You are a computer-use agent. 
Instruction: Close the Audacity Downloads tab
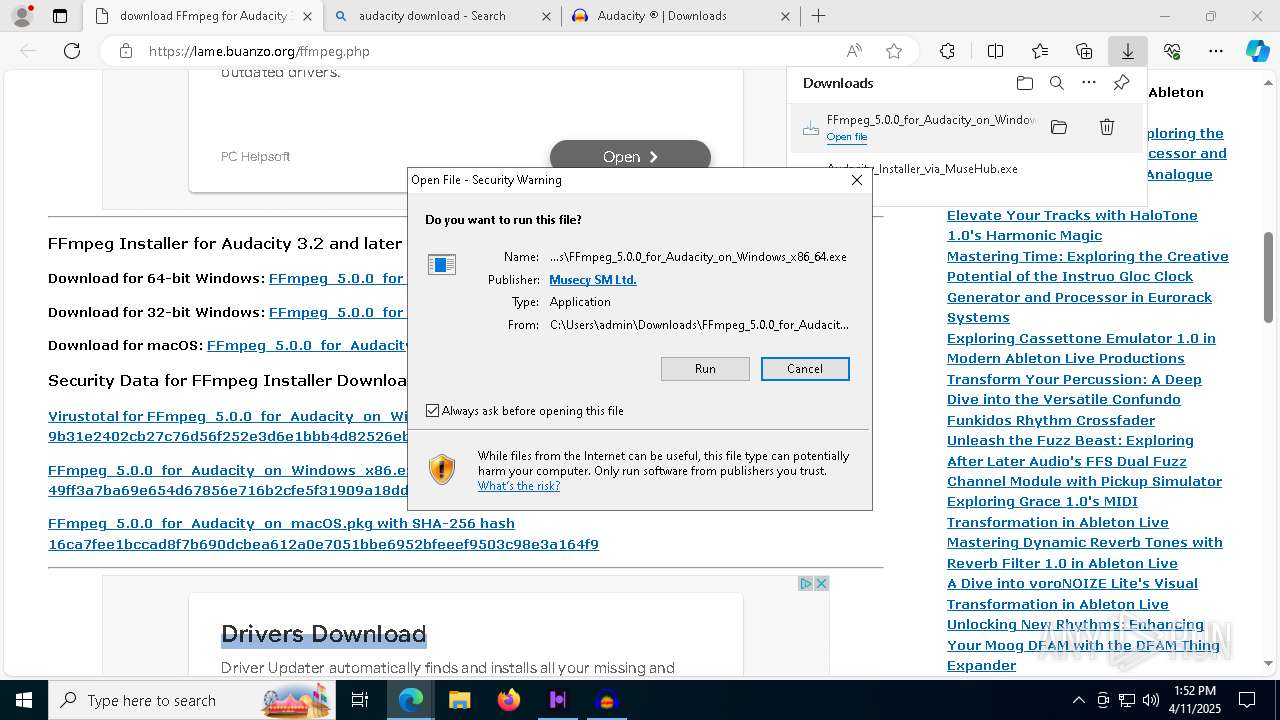click(785, 16)
